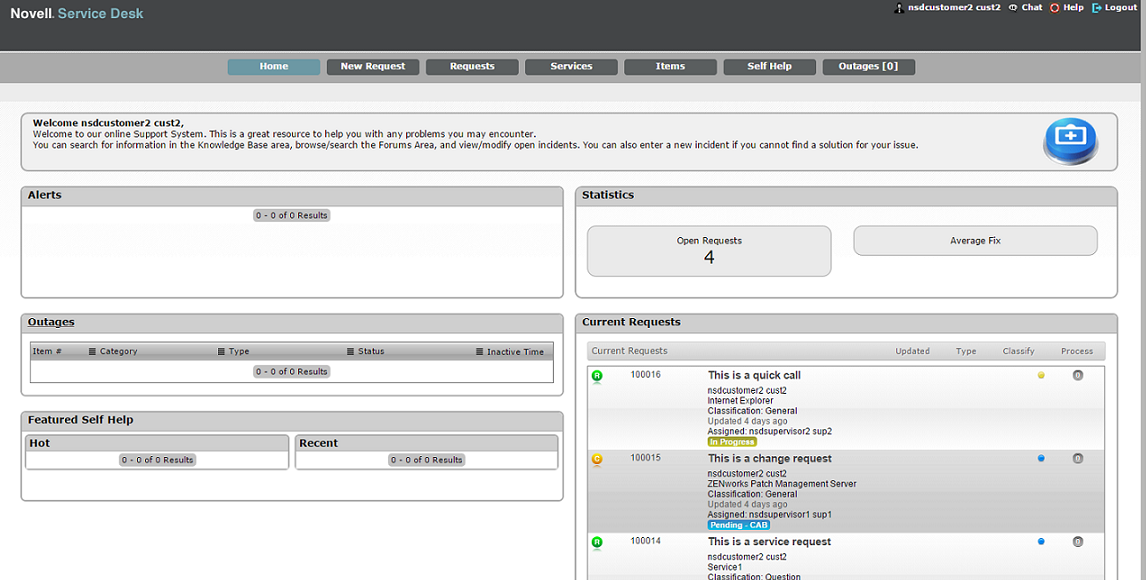
Task: Click process count badge on request 100014
Action: tap(1077, 542)
